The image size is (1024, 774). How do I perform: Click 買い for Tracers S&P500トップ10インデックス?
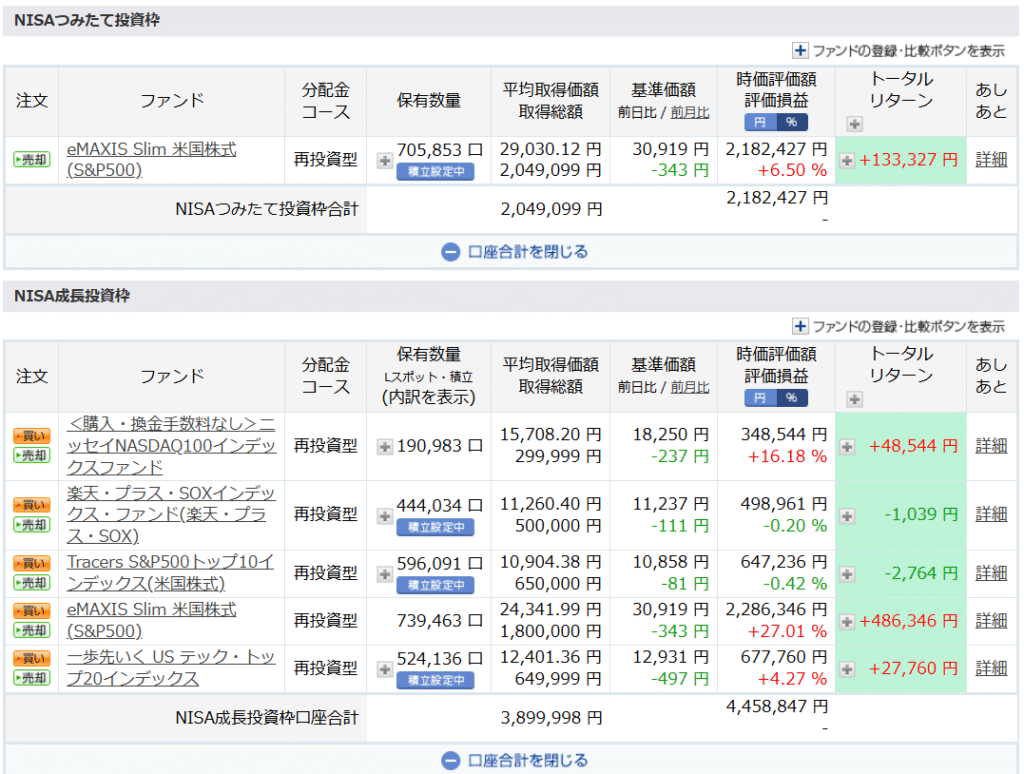[x=32, y=563]
